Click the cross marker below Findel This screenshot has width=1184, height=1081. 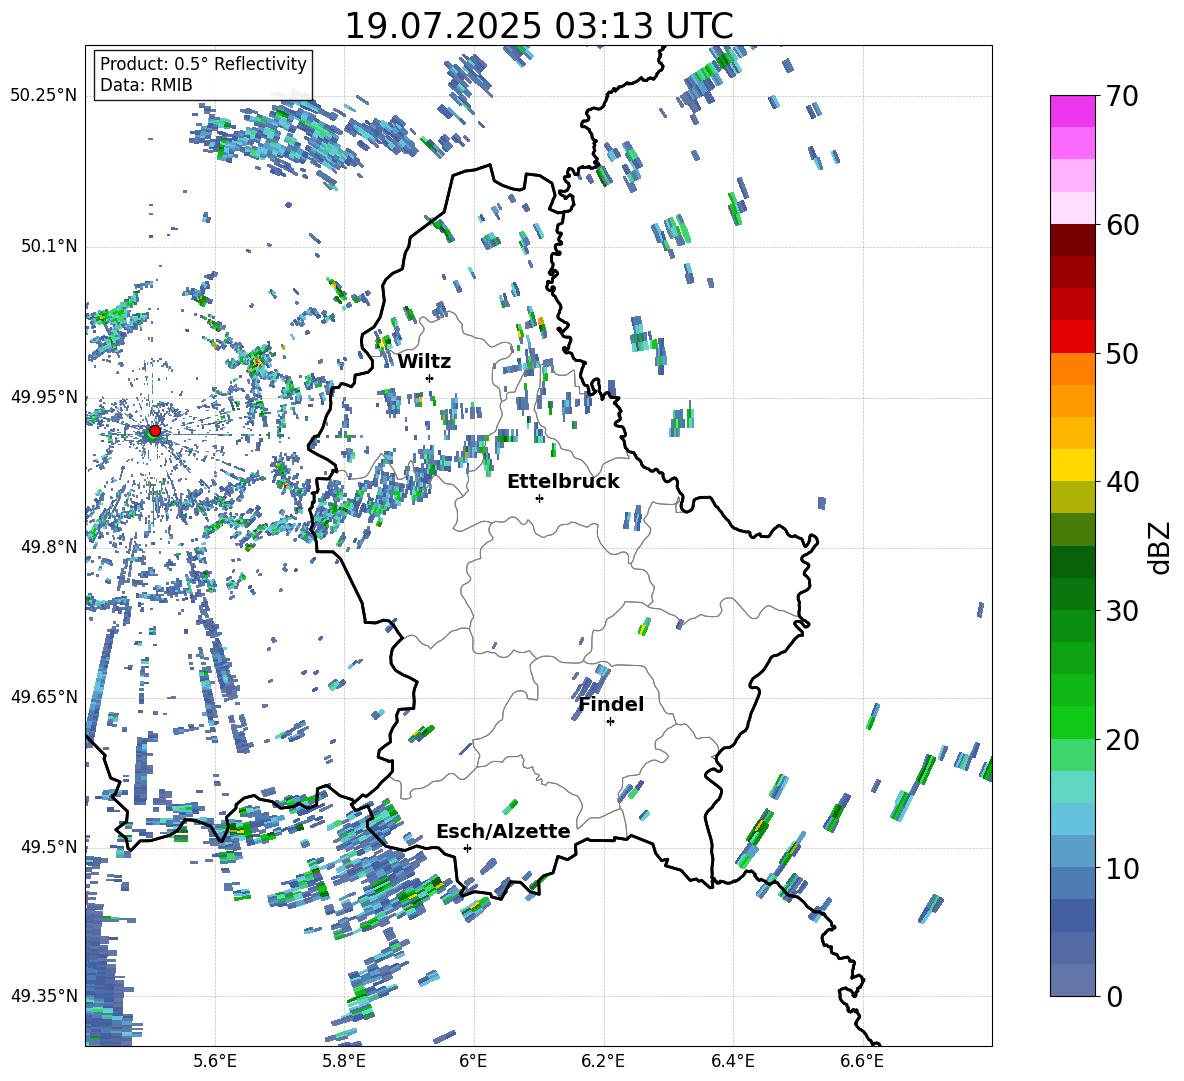click(x=610, y=722)
